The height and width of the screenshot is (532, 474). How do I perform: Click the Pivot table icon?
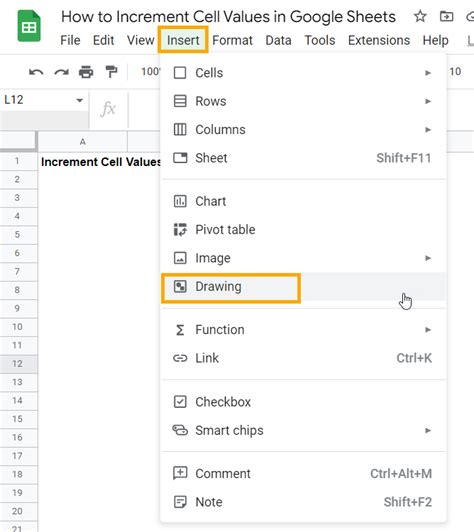click(180, 229)
